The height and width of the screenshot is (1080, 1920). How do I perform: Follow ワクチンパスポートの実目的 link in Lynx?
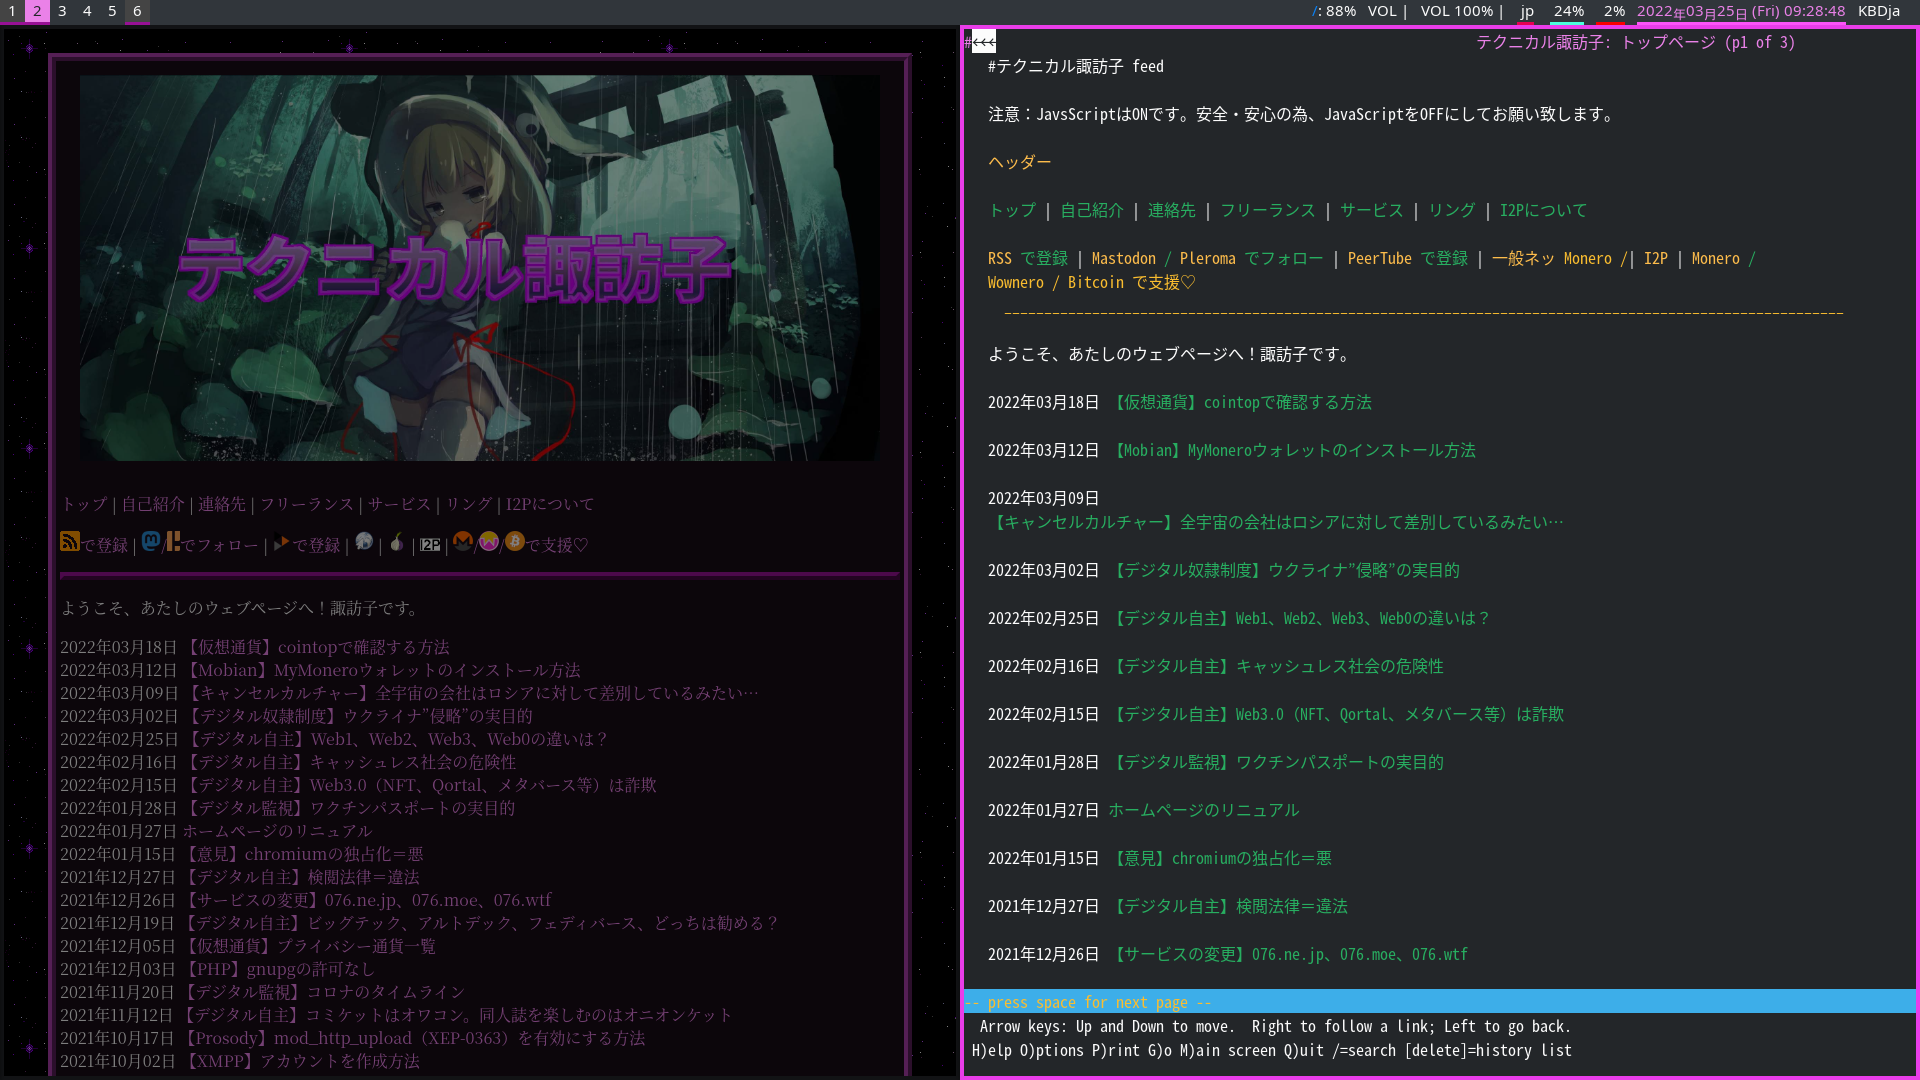pos(1276,762)
